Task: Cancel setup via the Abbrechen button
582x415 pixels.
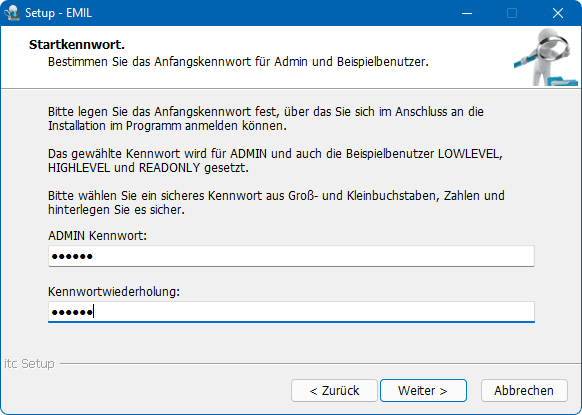Action: pos(524,391)
